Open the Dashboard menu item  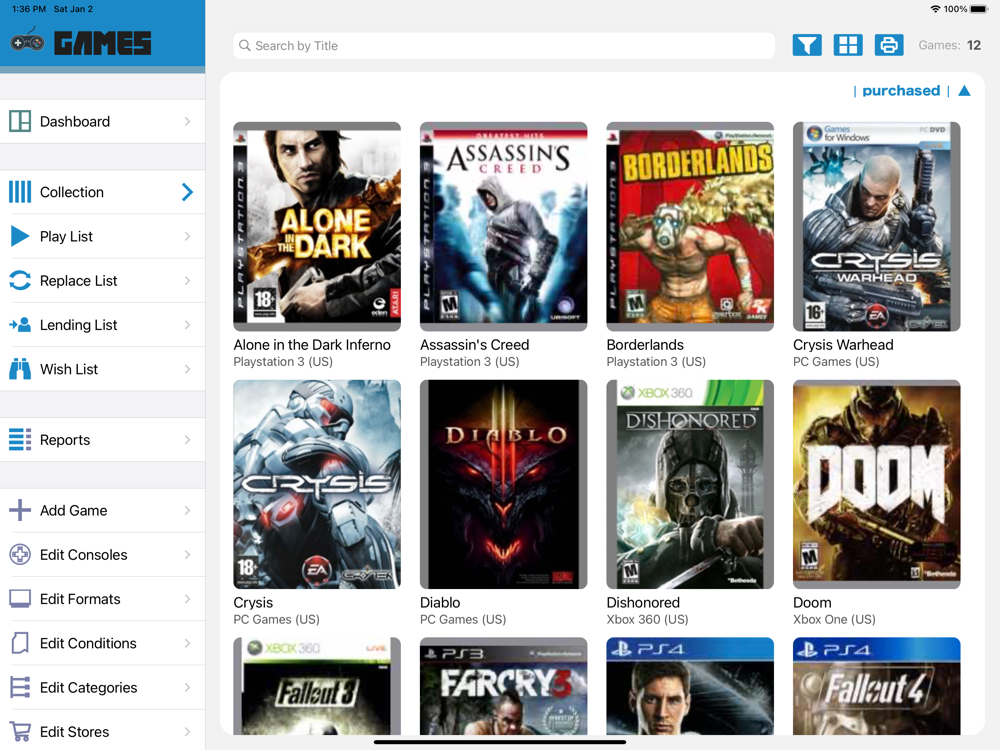coord(102,121)
